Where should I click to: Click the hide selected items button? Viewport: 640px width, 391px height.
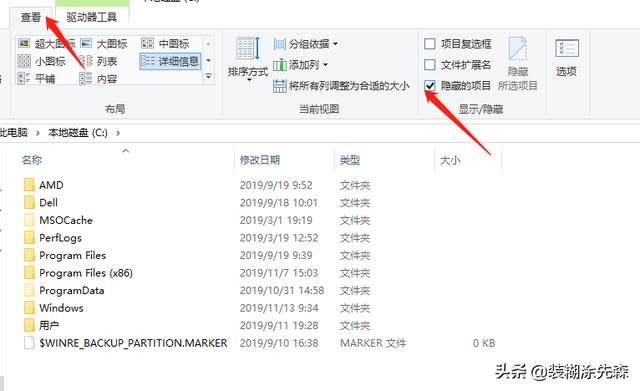pyautogui.click(x=518, y=63)
